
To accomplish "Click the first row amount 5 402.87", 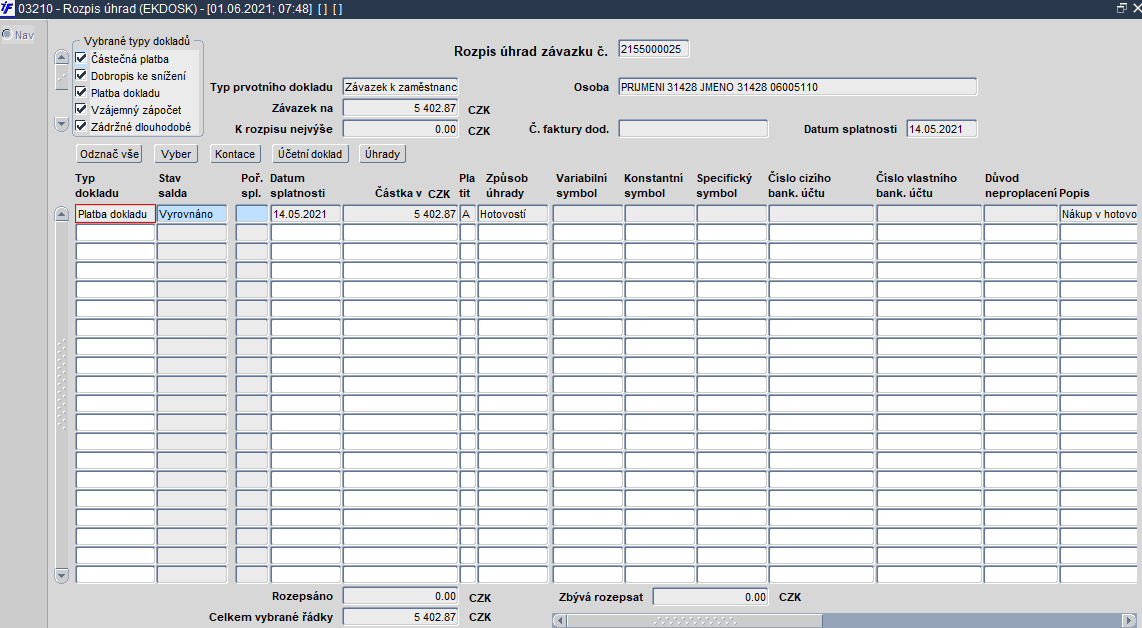I will tap(401, 214).
